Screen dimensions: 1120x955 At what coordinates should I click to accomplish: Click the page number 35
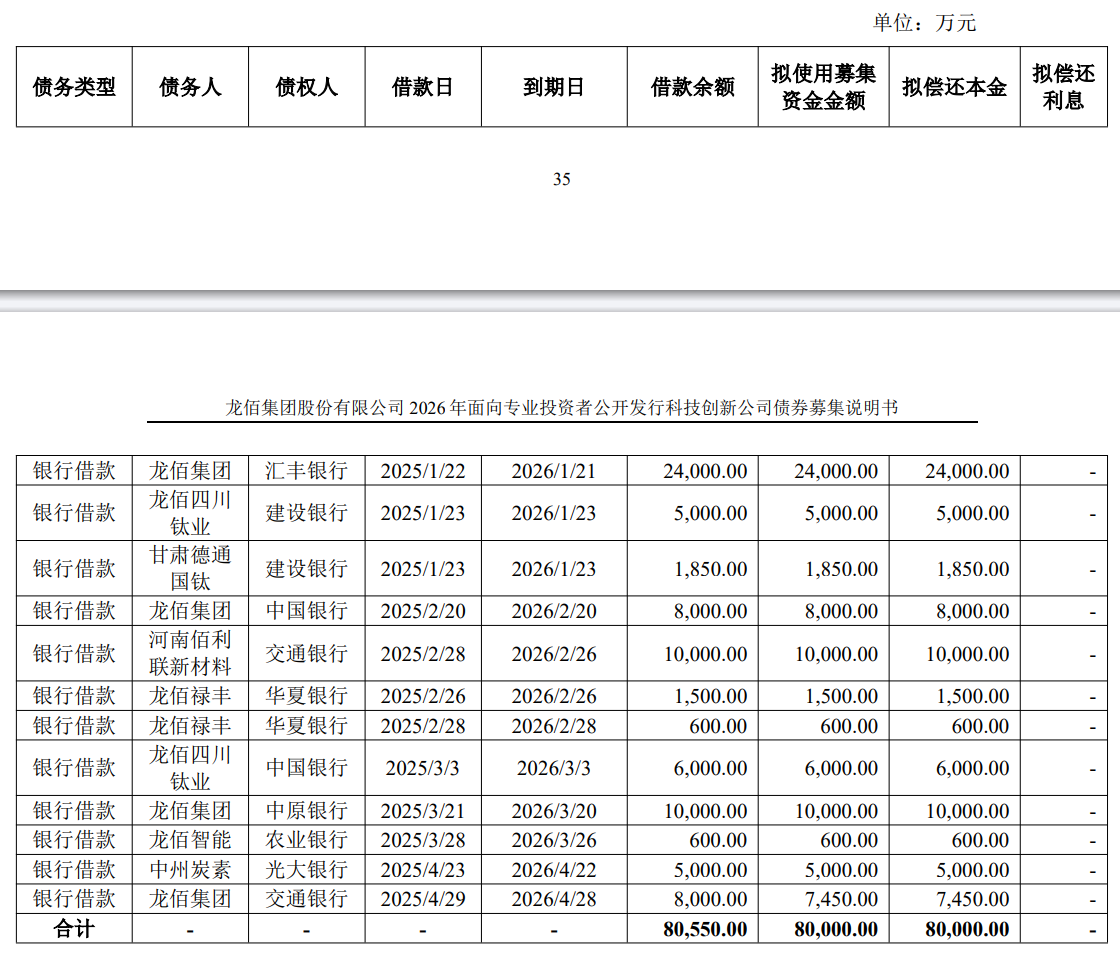[561, 180]
